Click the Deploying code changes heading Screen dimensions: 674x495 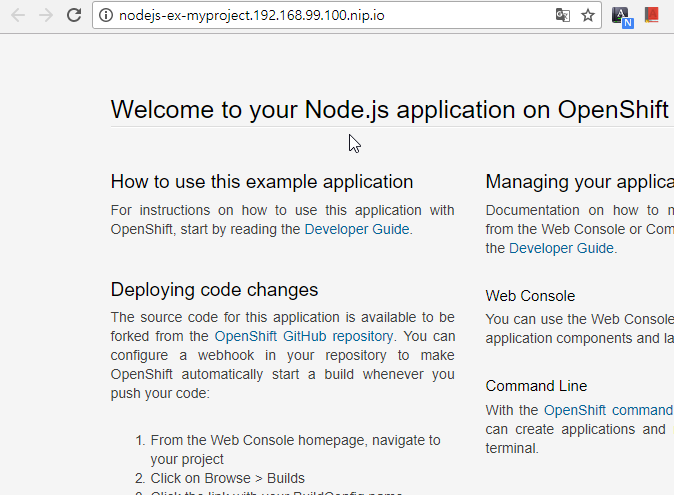[x=214, y=290]
